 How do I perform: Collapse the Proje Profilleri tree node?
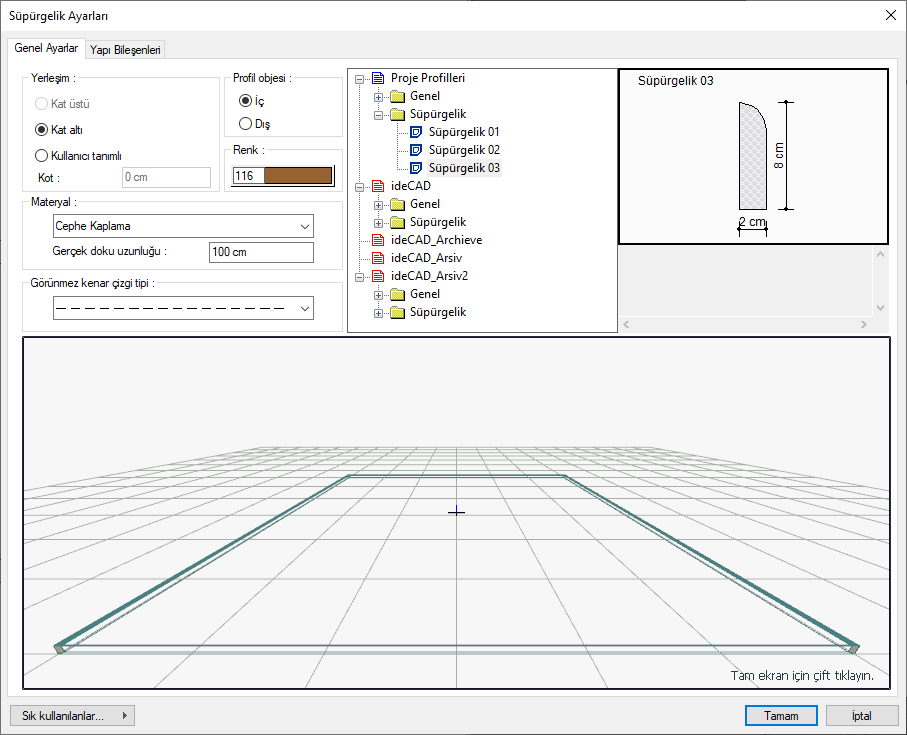pos(359,78)
